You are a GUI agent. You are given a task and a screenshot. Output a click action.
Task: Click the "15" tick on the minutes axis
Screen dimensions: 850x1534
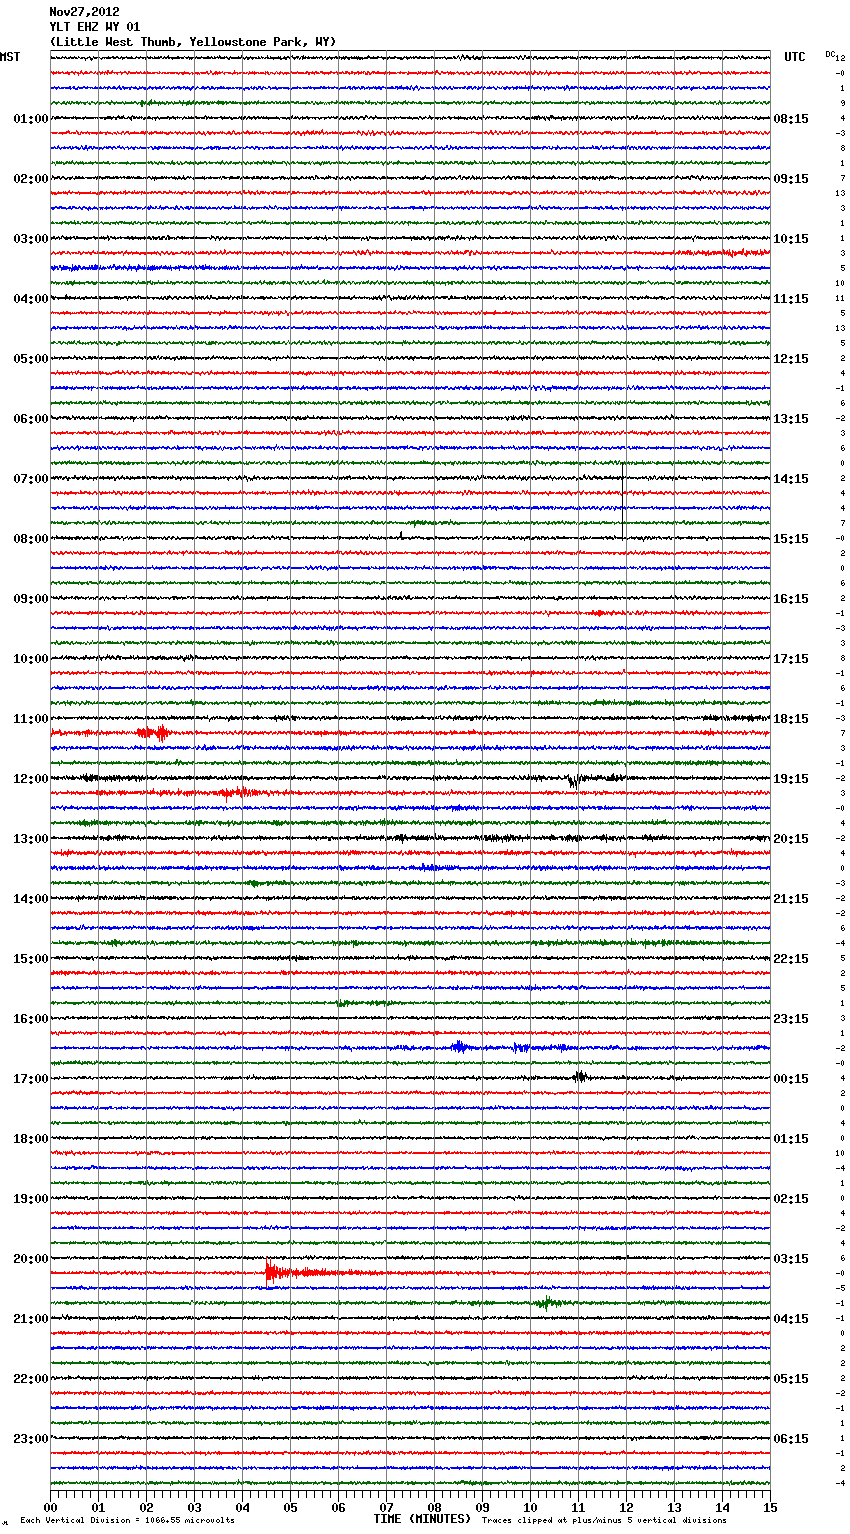tap(770, 1507)
